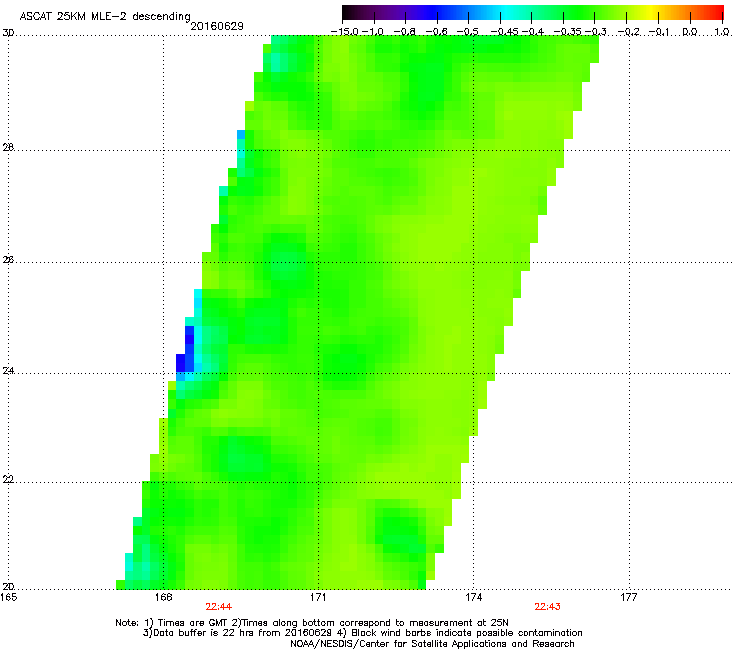Click the red end of the color bar

(x=715, y=13)
